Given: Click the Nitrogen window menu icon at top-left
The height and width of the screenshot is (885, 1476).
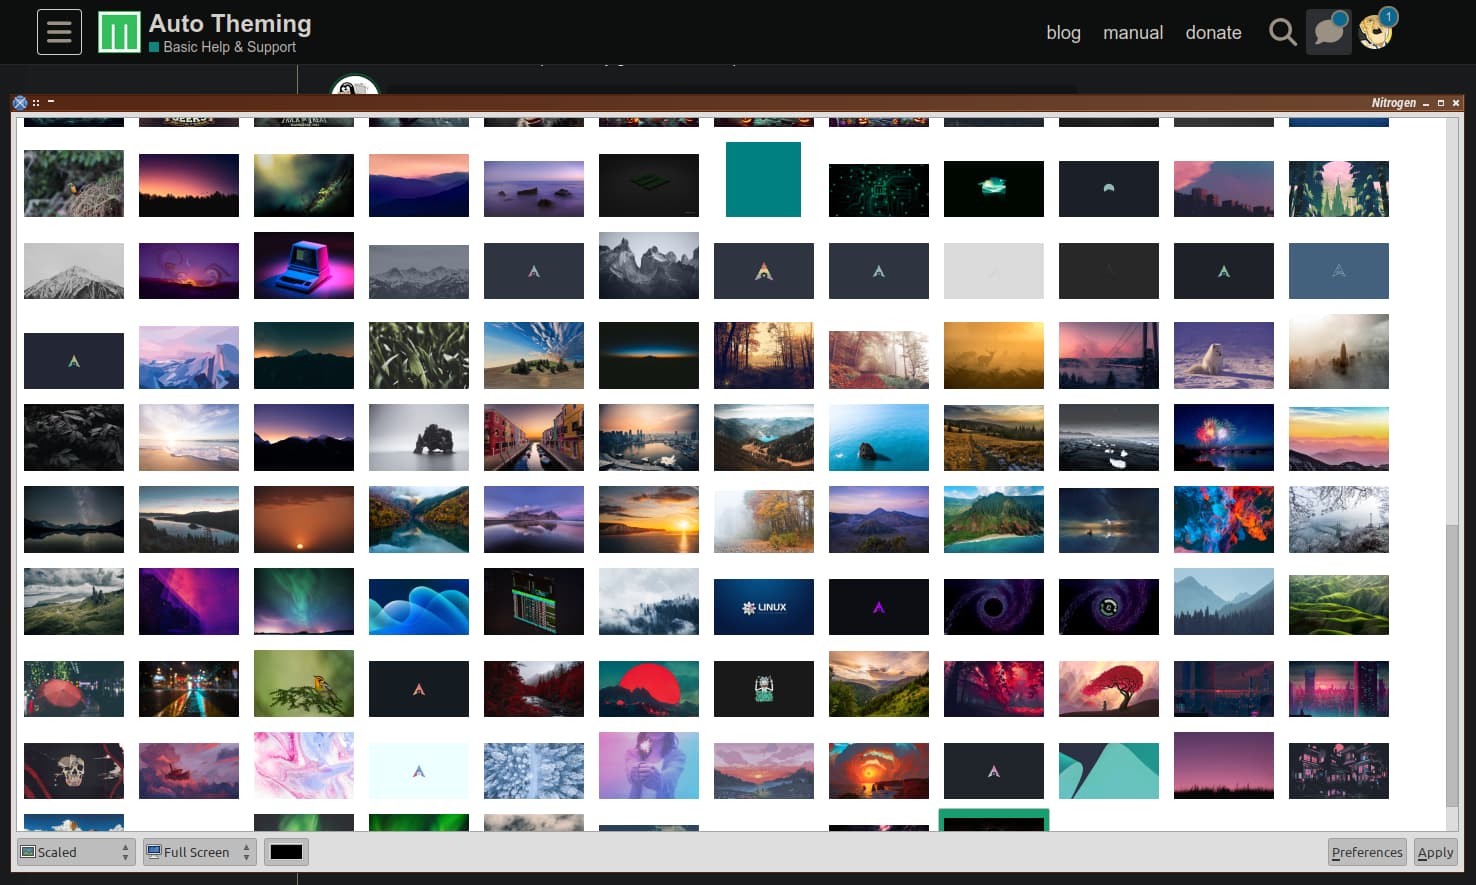Looking at the screenshot, I should [x=20, y=102].
